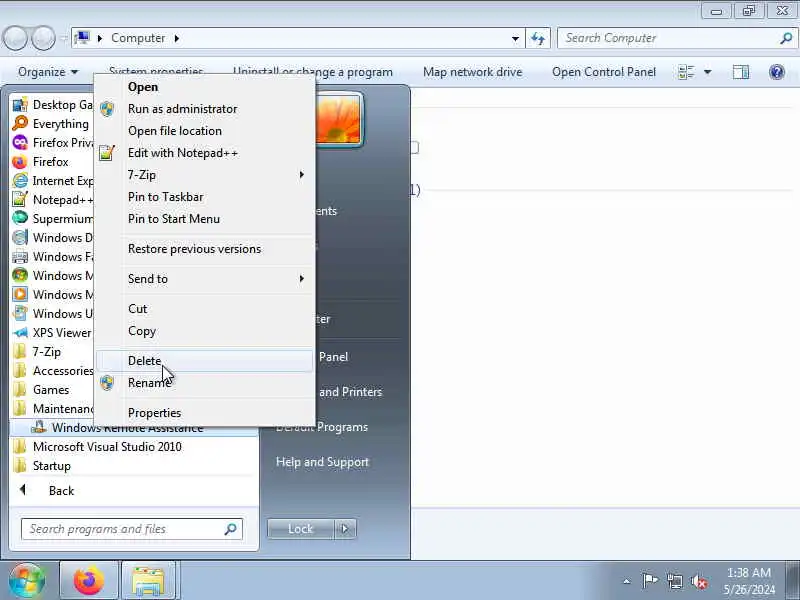Click the refresh button beside the address bar

coord(538,38)
